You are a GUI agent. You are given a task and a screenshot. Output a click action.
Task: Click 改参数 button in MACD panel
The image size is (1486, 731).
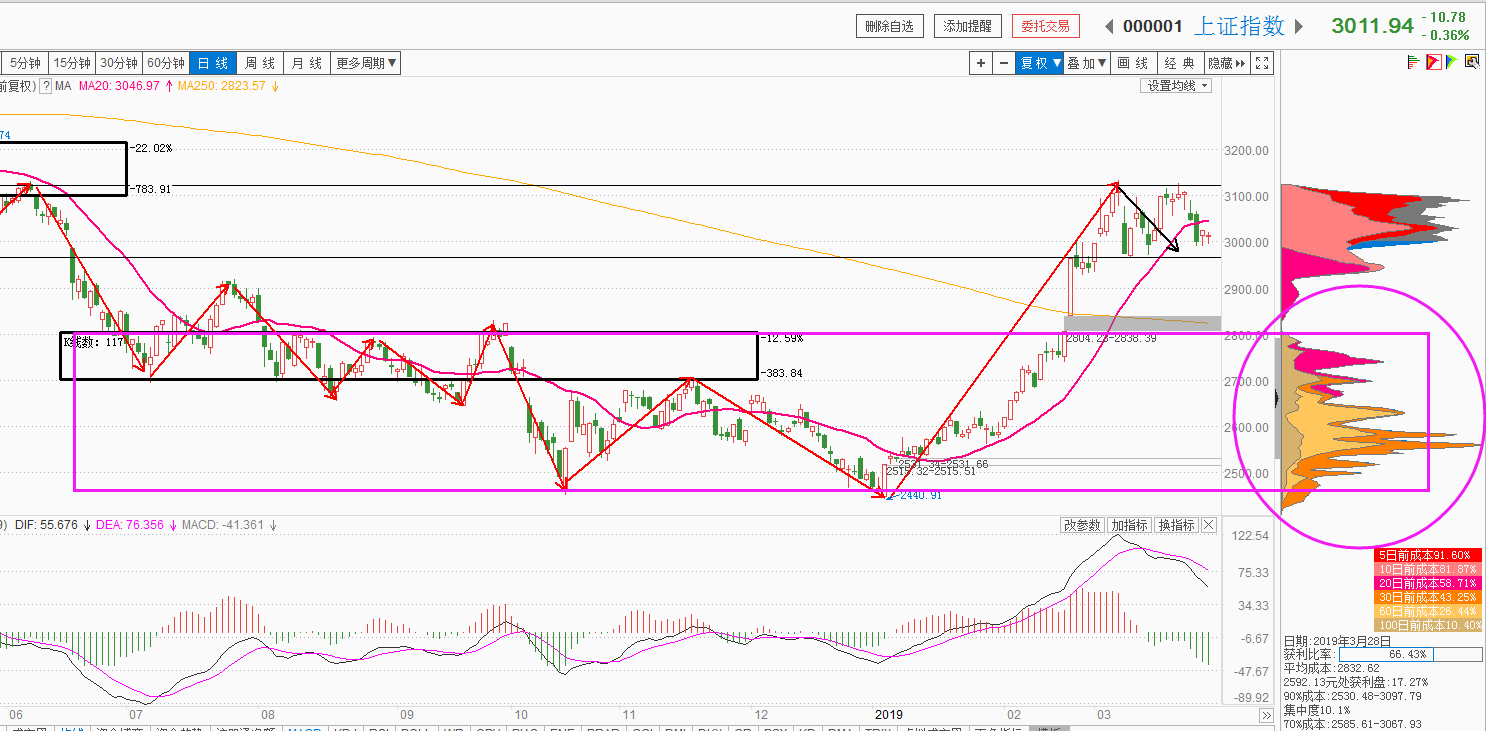point(1082,525)
